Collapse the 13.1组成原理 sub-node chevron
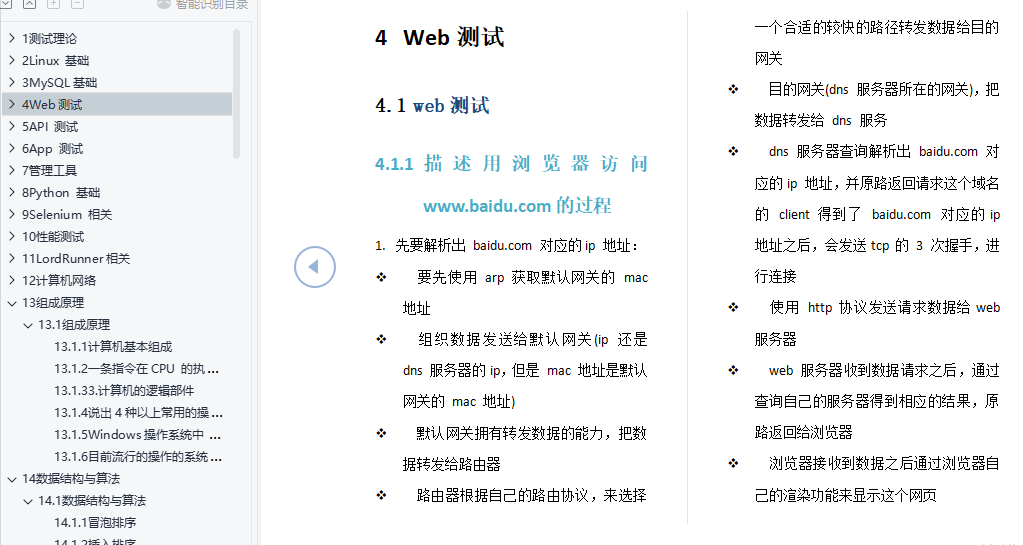The image size is (1023, 545). (27, 325)
